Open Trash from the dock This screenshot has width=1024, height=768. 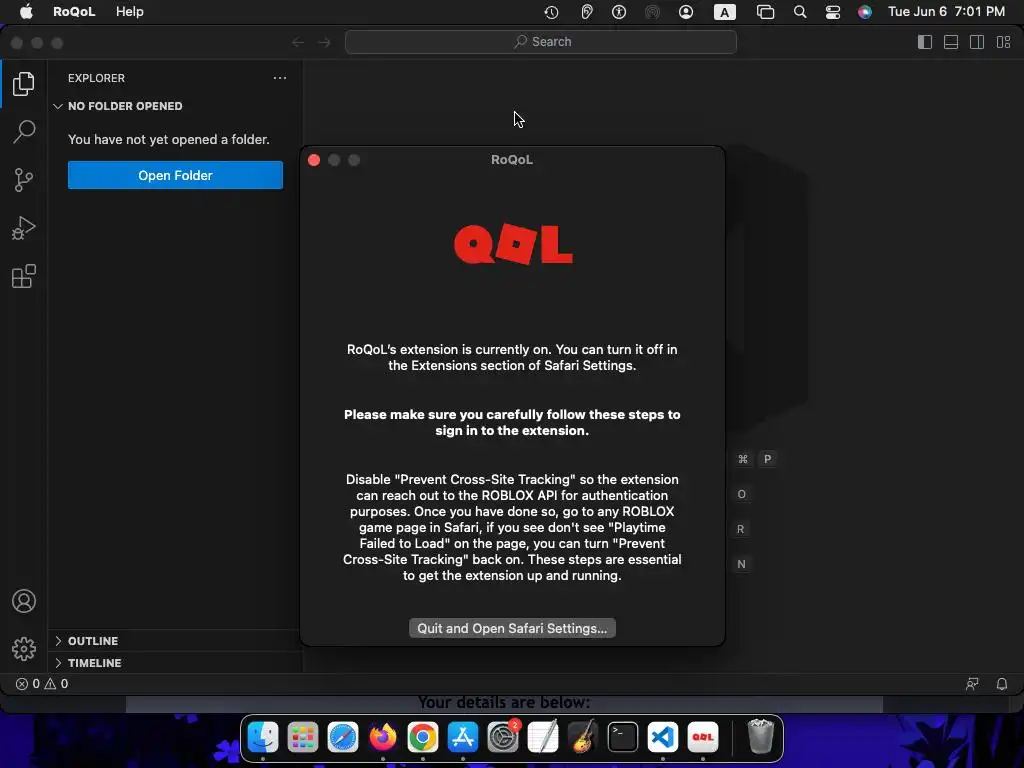click(x=760, y=736)
